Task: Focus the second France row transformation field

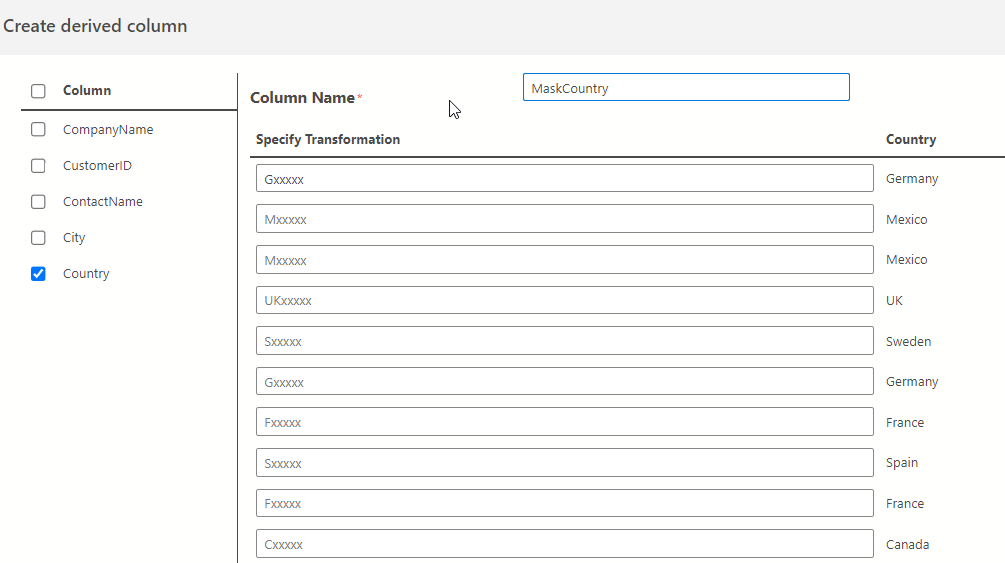Action: [x=564, y=503]
